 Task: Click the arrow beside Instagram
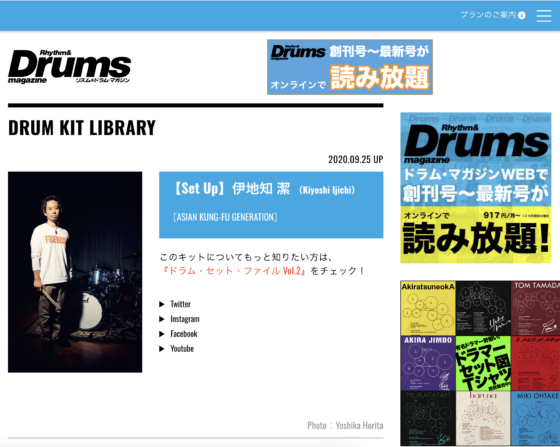162,319
